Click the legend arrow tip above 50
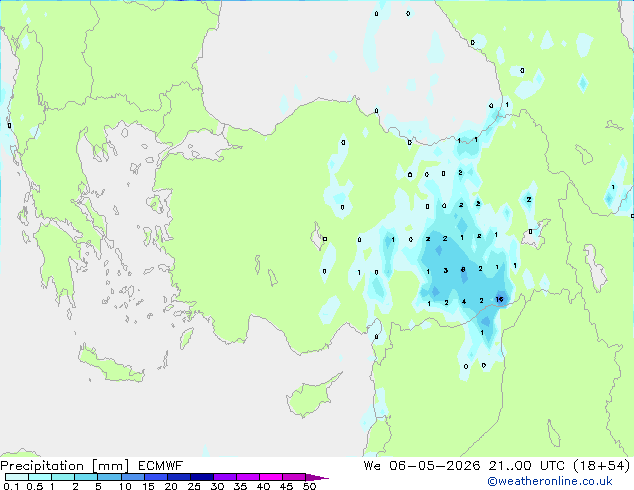 317,477
